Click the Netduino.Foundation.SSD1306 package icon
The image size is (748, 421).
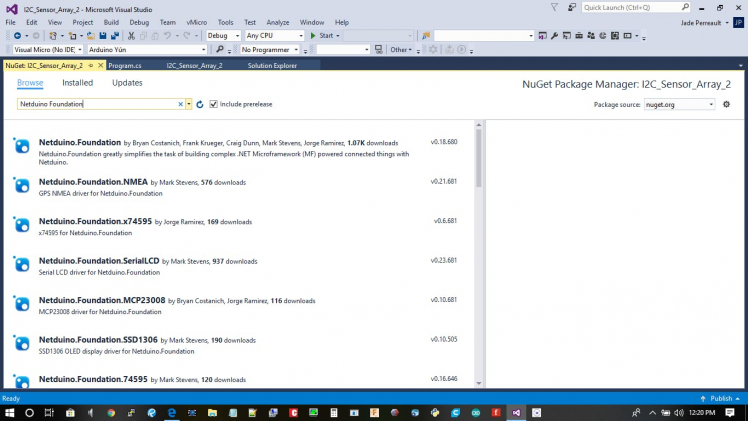[21, 343]
